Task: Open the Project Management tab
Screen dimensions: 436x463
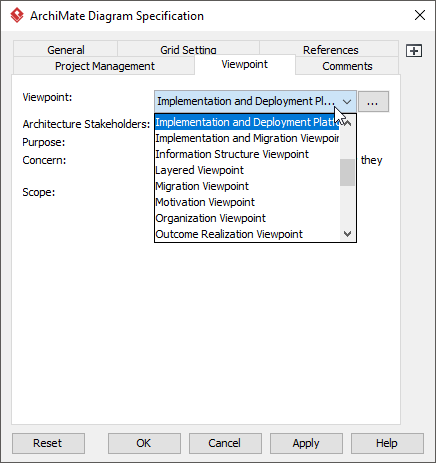Action: click(104, 66)
